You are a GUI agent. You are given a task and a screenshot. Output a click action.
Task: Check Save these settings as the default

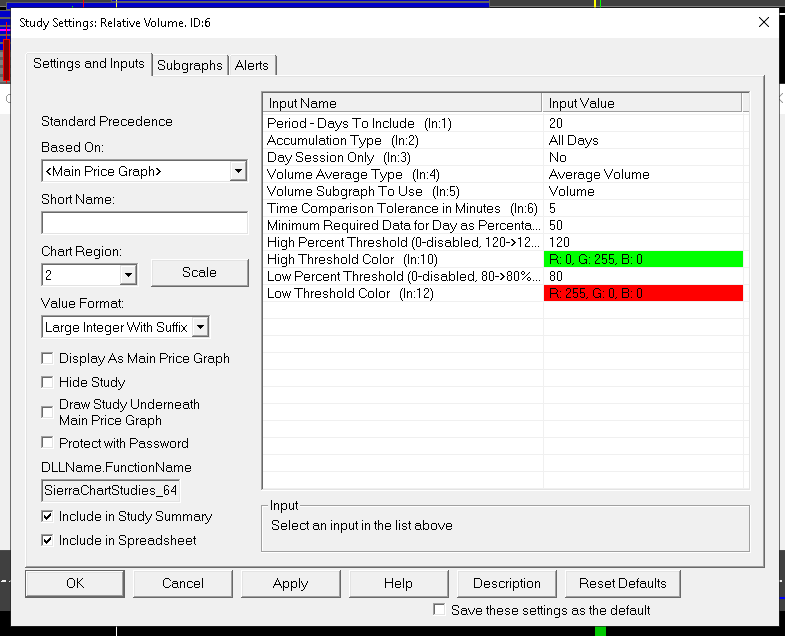coord(439,610)
